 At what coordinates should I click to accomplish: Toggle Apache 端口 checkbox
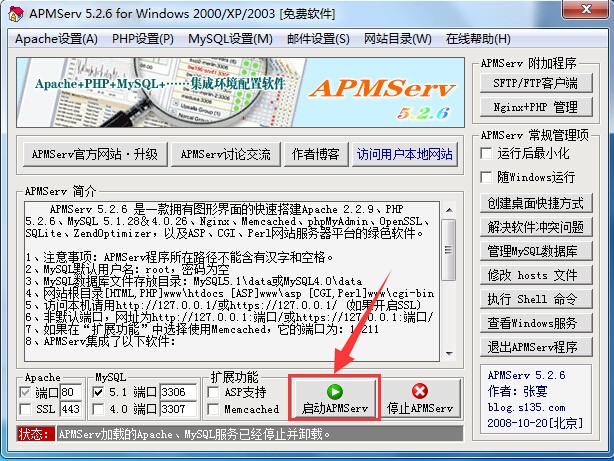(25, 392)
